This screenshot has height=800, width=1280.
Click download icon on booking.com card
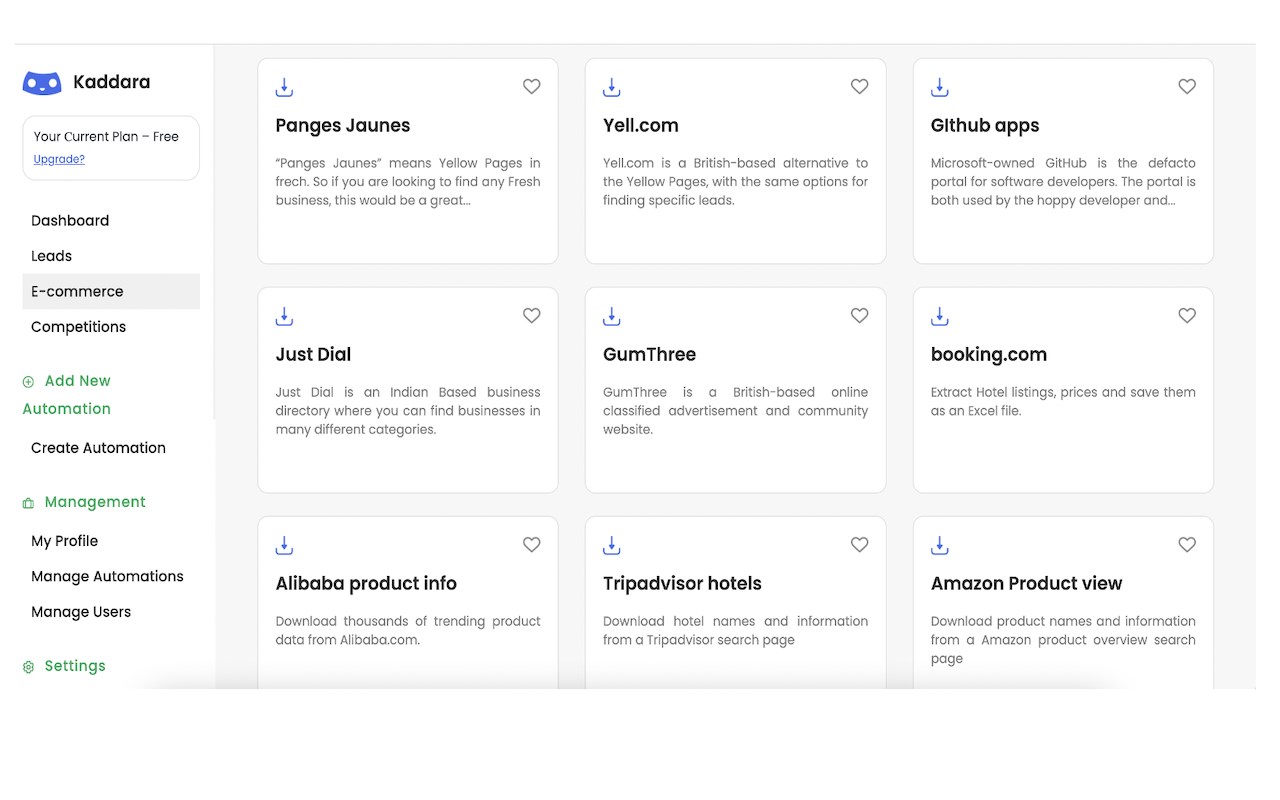coord(940,317)
